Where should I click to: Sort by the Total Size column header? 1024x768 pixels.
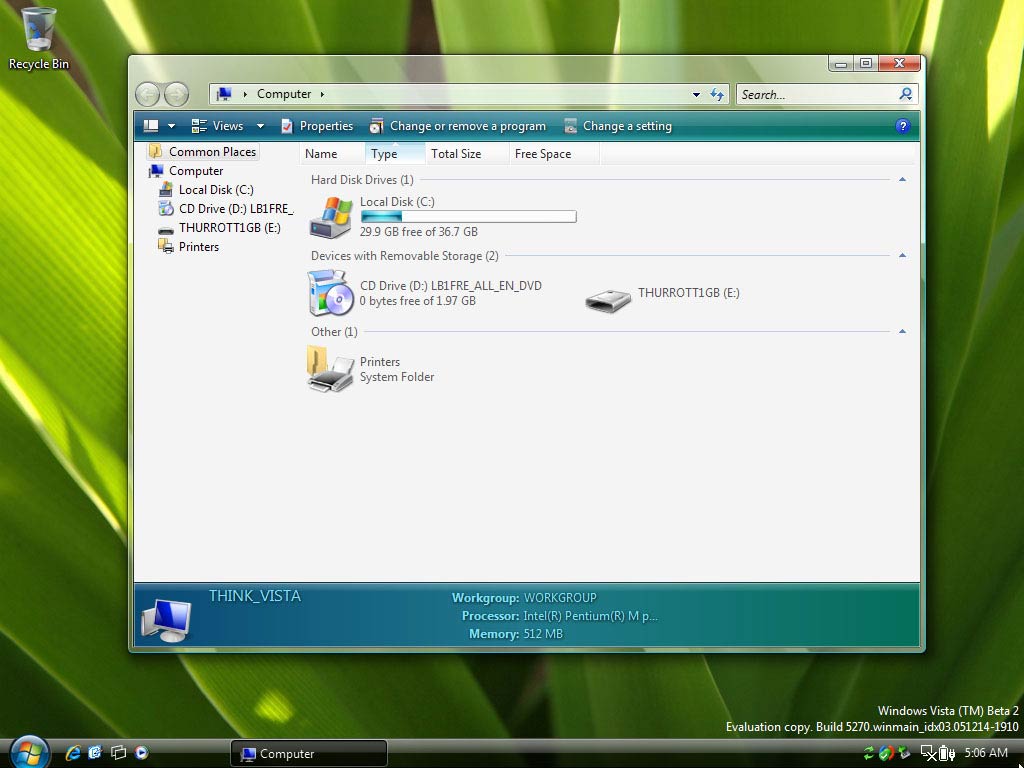(466, 154)
